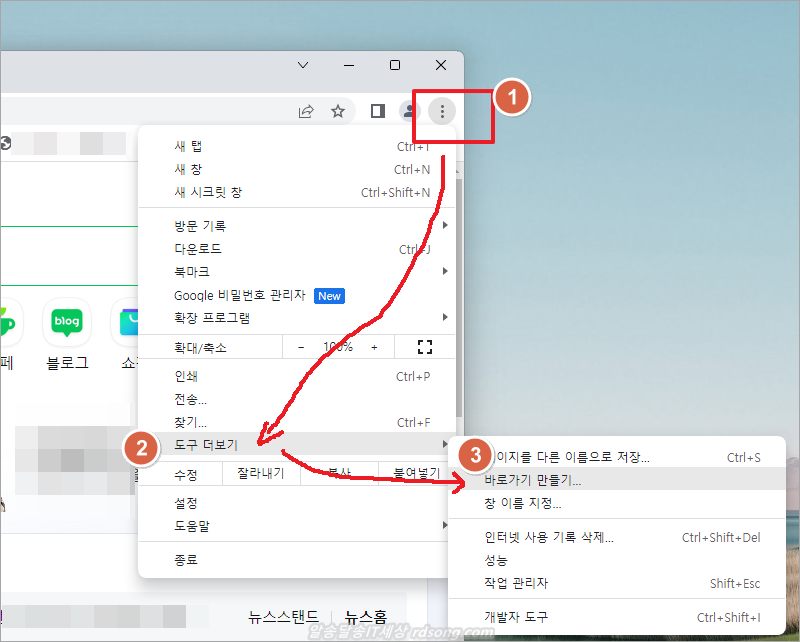Click the Chrome three-dot menu icon
This screenshot has height=642, width=800.
pos(442,112)
